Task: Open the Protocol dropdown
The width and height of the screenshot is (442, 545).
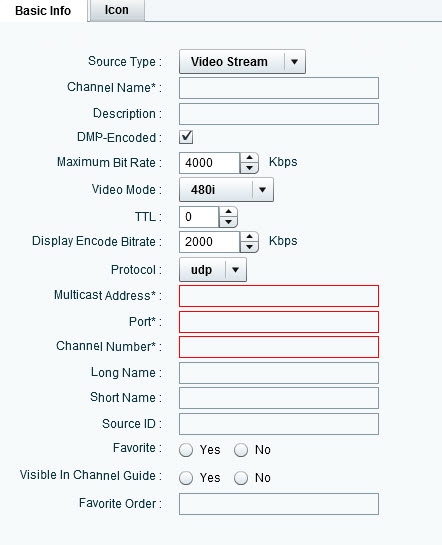Action: tap(213, 270)
